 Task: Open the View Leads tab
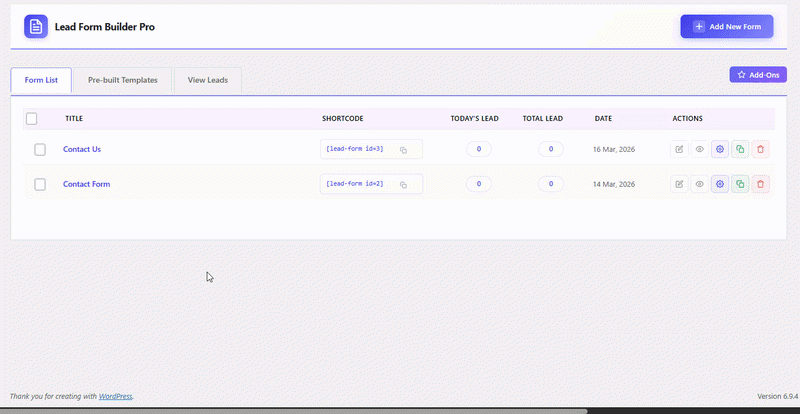[x=208, y=80]
